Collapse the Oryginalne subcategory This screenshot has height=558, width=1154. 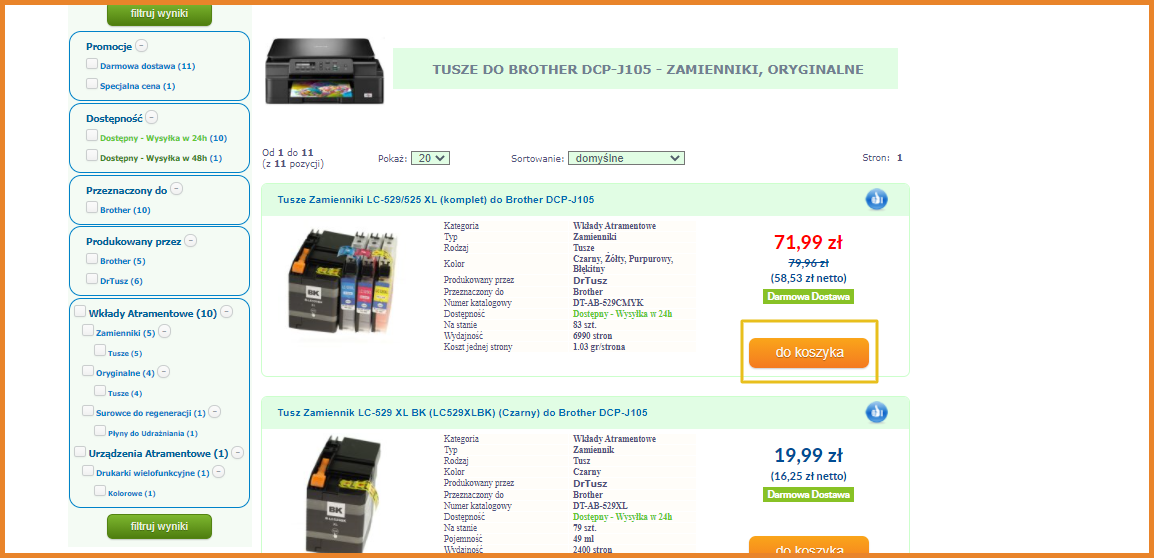click(164, 372)
